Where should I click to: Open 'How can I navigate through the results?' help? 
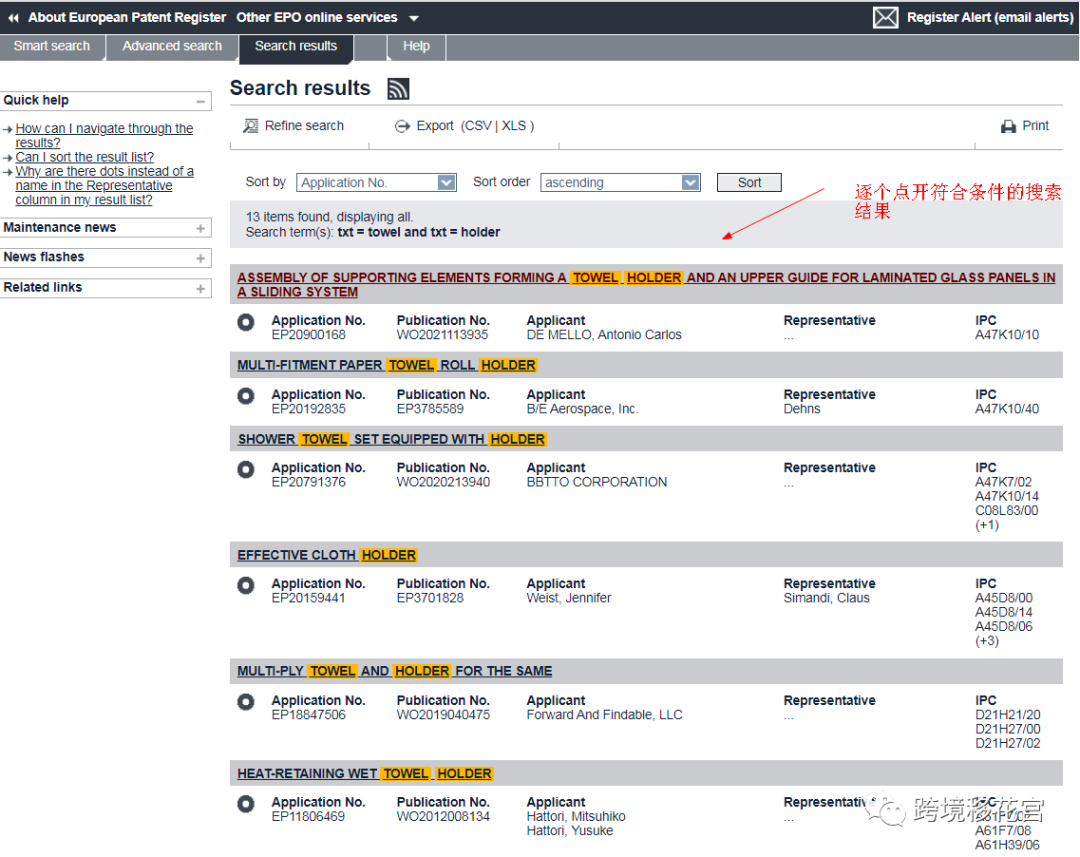pos(104,136)
